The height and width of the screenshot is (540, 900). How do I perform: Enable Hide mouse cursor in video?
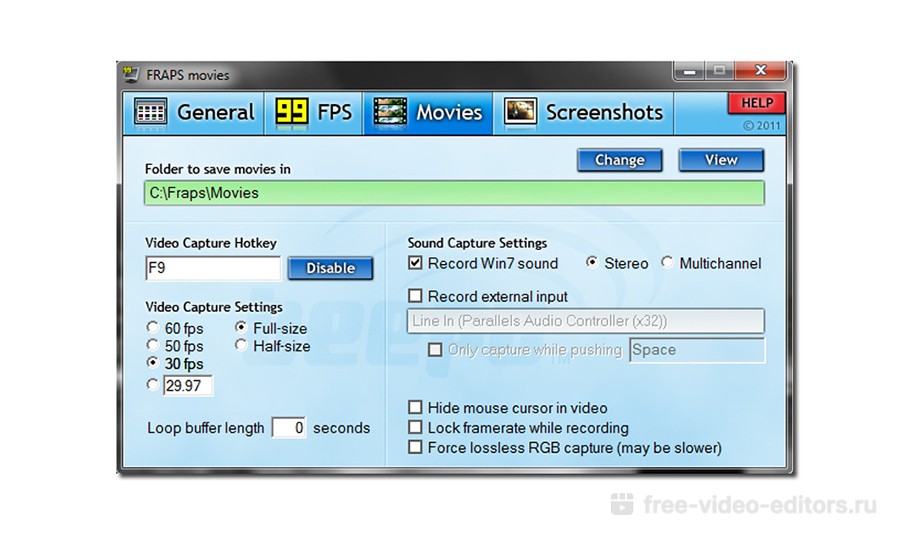pyautogui.click(x=415, y=407)
